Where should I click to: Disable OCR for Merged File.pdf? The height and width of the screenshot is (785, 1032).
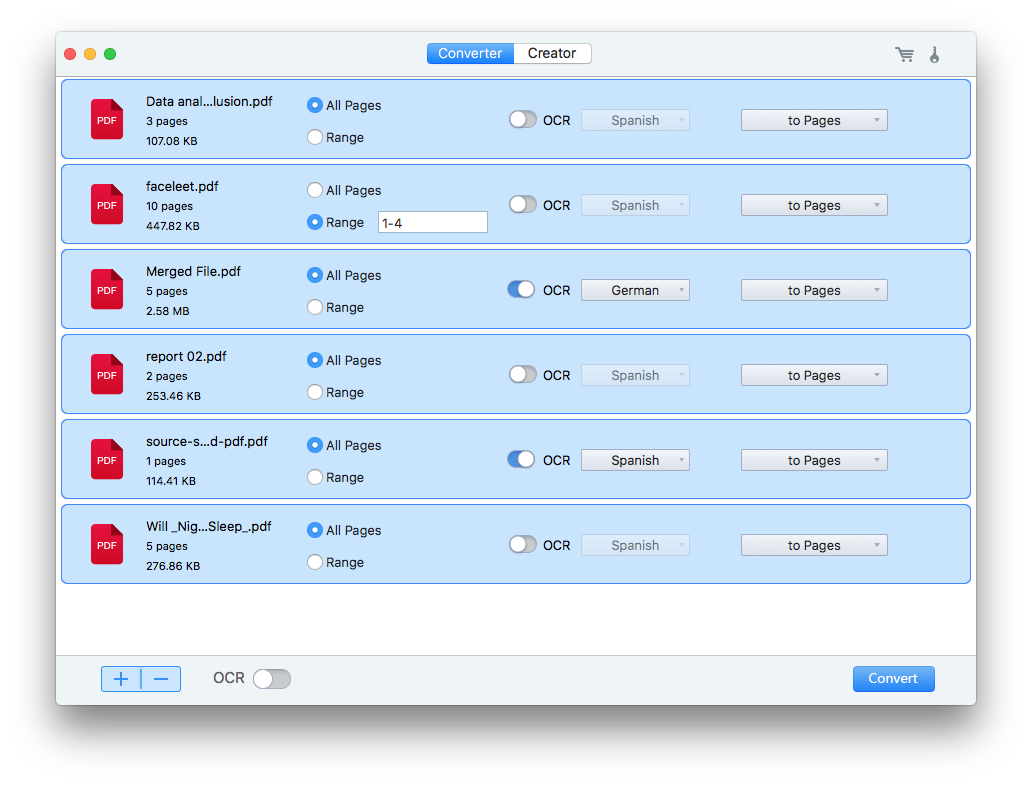pos(523,290)
